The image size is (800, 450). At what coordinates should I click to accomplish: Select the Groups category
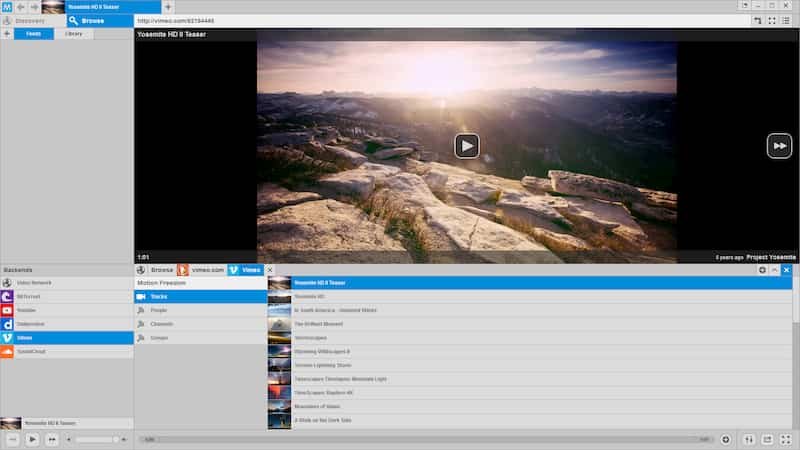[201, 338]
